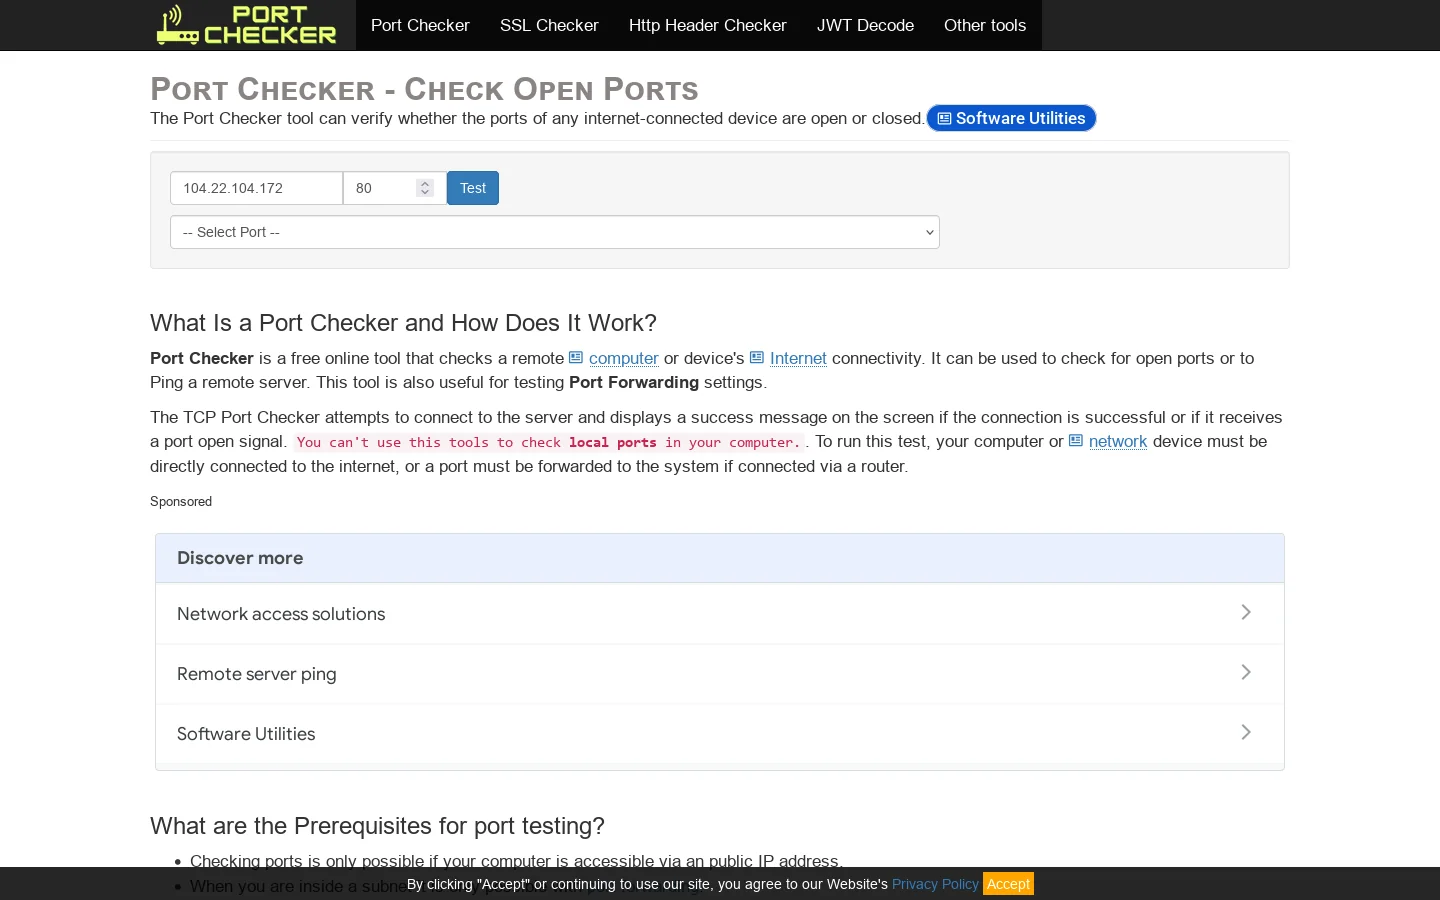Click chevron on Remote server ping row
1440x900 pixels.
tap(1246, 672)
